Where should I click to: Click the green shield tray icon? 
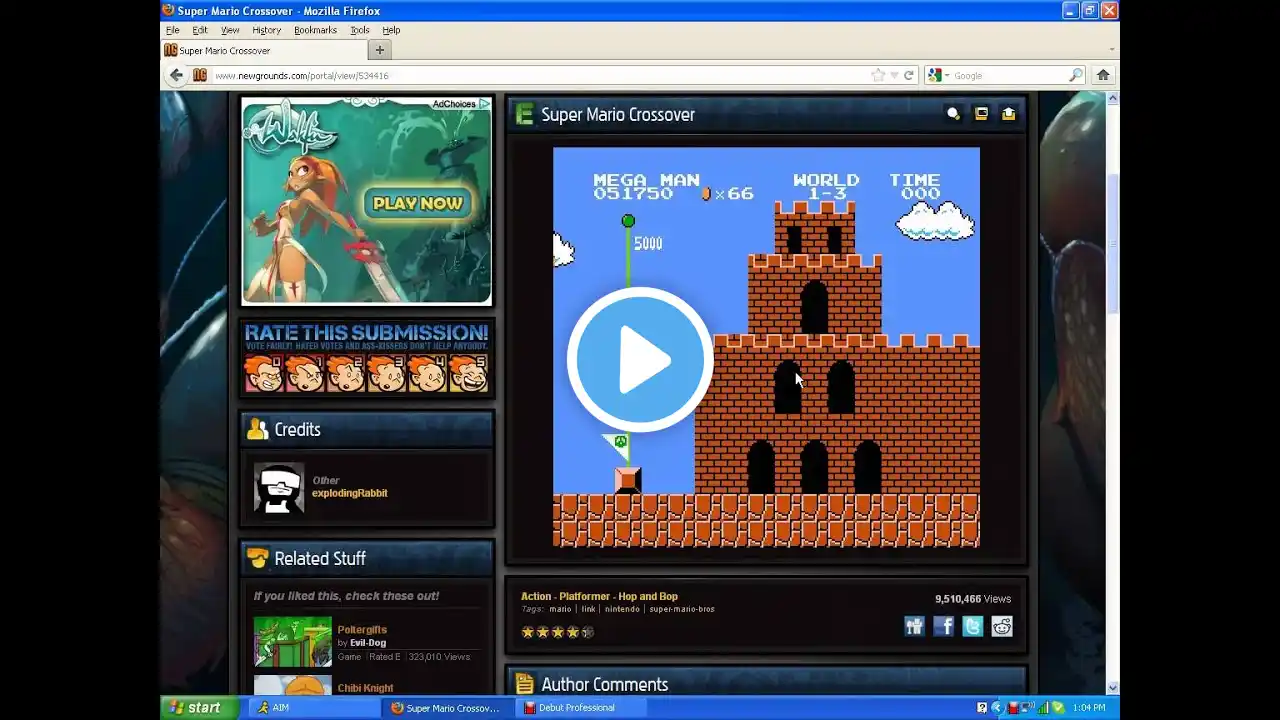tap(1058, 708)
